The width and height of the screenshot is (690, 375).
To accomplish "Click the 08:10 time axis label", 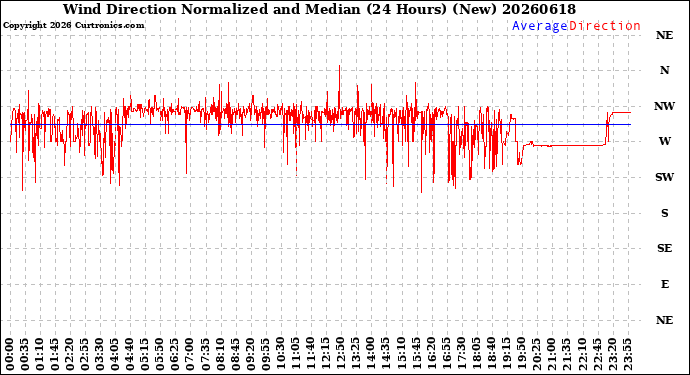I will pyautogui.click(x=220, y=355).
